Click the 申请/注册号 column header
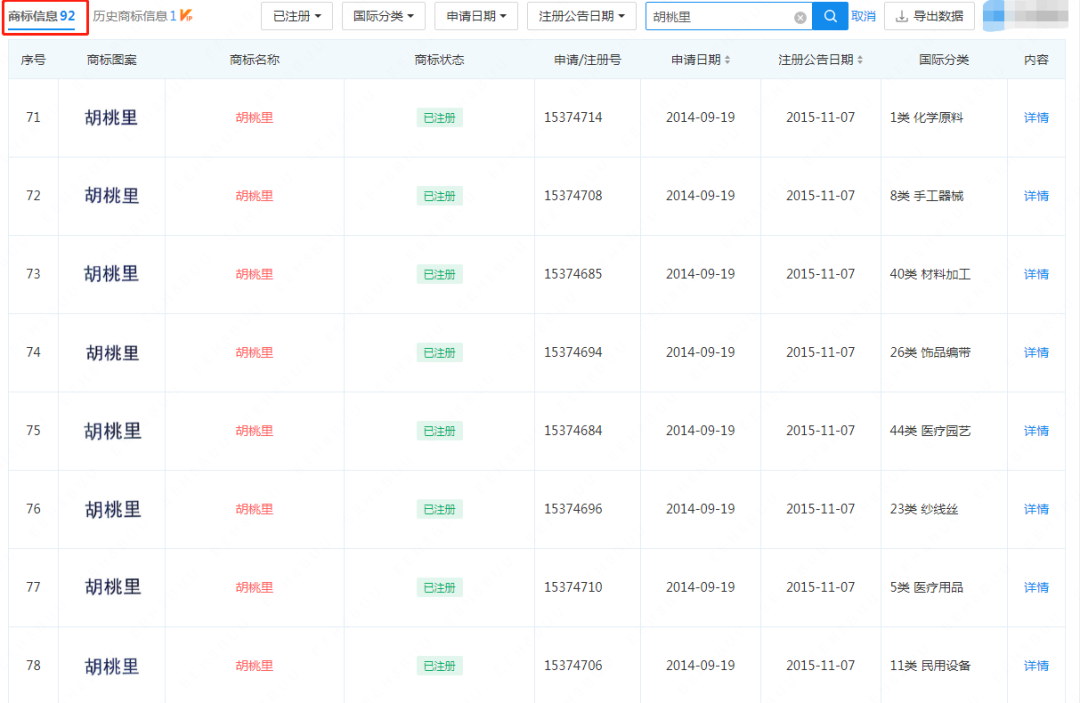Viewport: 1080px width, 703px height. click(x=588, y=60)
